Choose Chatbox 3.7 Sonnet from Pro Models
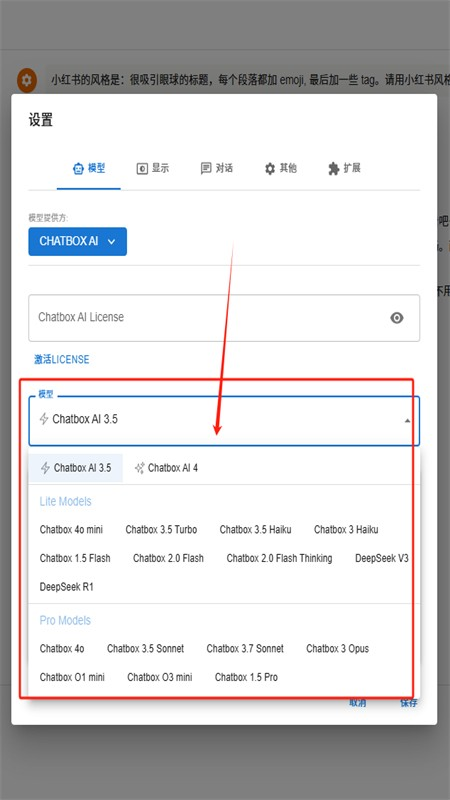450x800 pixels. (x=245, y=648)
